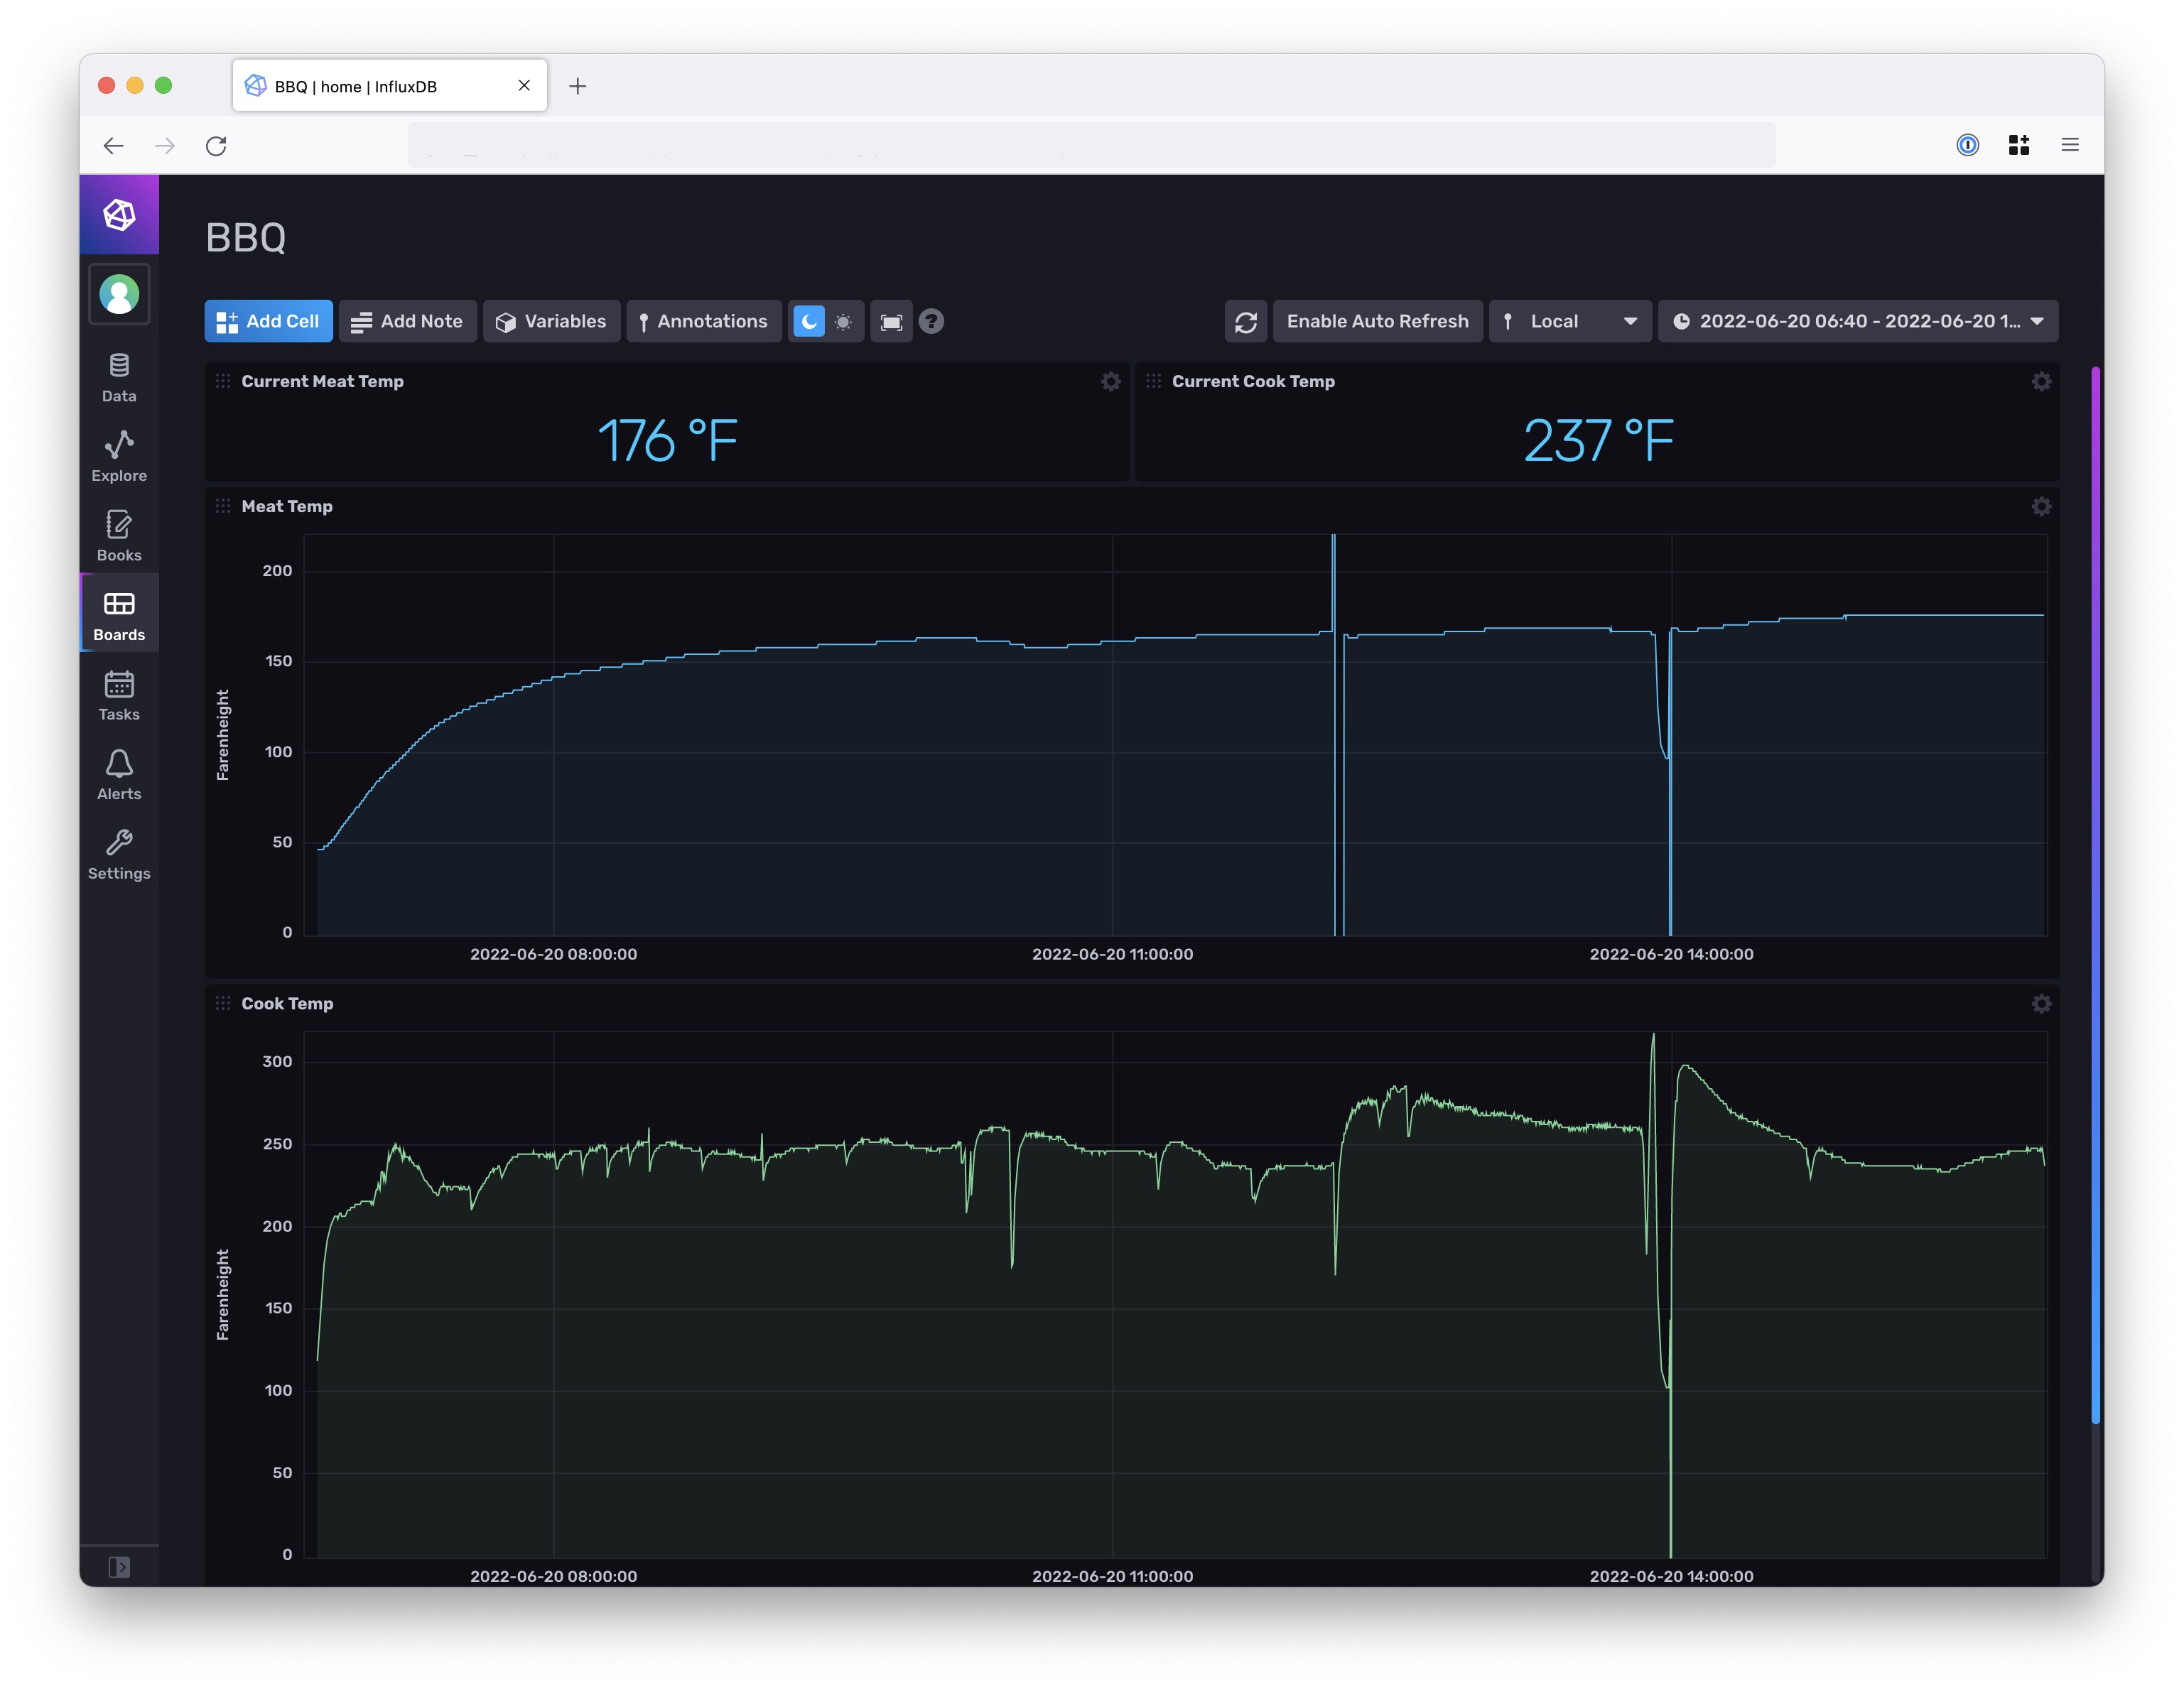Open the browser menu at top right

pyautogui.click(x=2069, y=145)
